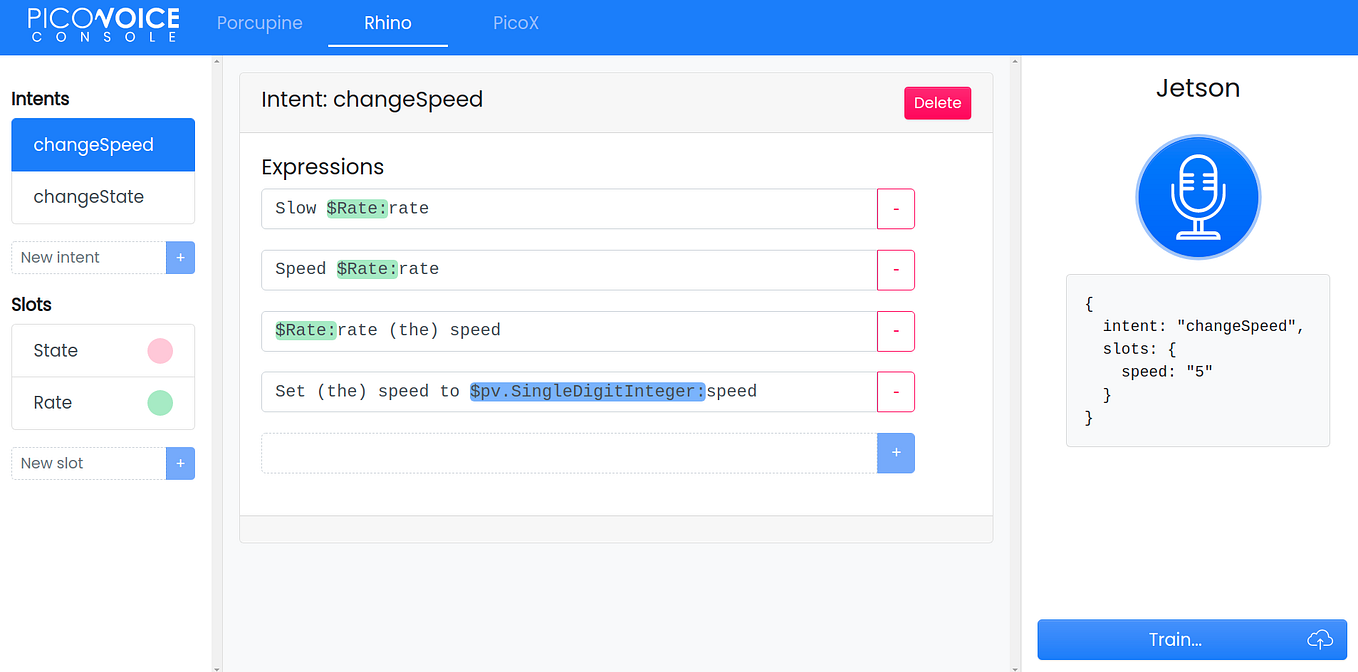Select the Rhino tab
1358x672 pixels.
pos(387,22)
